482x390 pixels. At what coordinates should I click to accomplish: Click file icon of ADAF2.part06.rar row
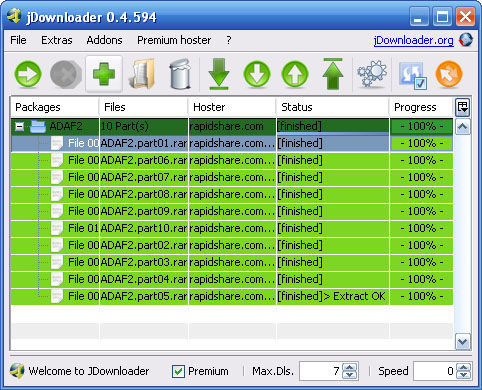click(x=57, y=160)
